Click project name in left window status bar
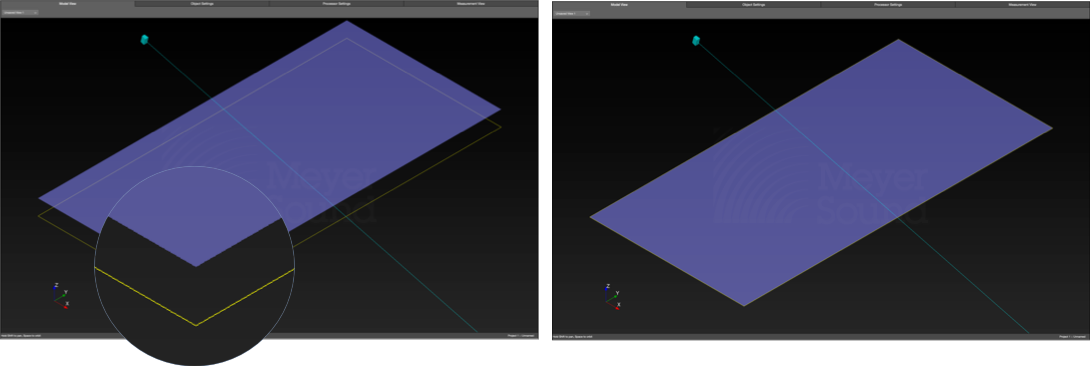The height and width of the screenshot is (366, 1090). pyautogui.click(x=521, y=336)
